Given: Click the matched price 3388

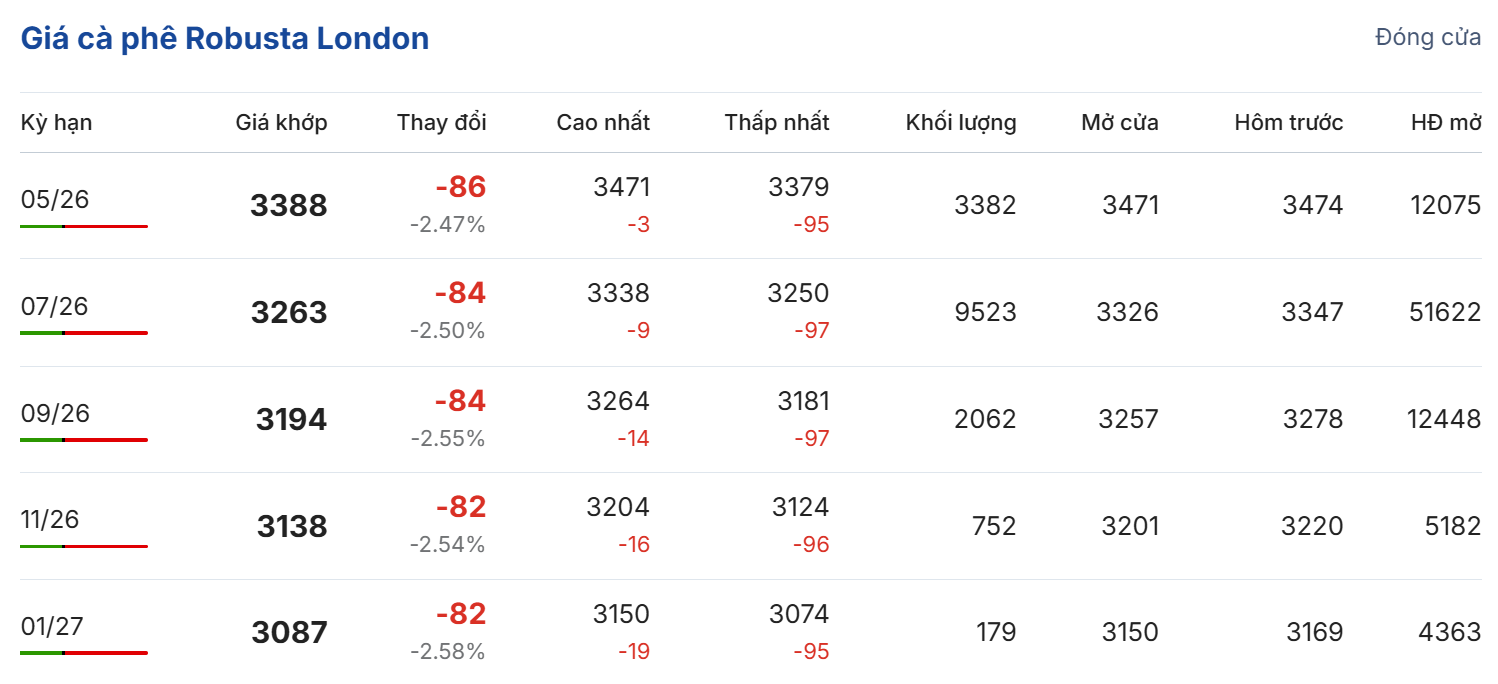Looking at the screenshot, I should tap(289, 206).
